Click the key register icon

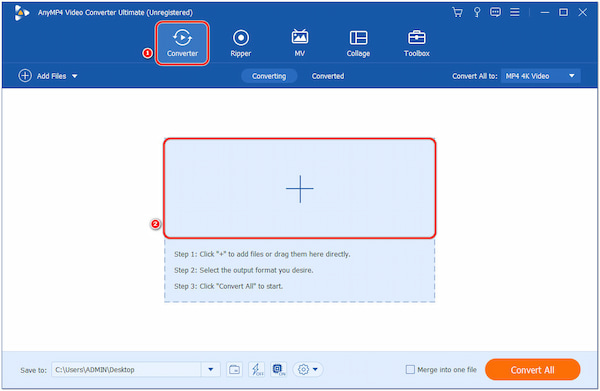pos(477,12)
